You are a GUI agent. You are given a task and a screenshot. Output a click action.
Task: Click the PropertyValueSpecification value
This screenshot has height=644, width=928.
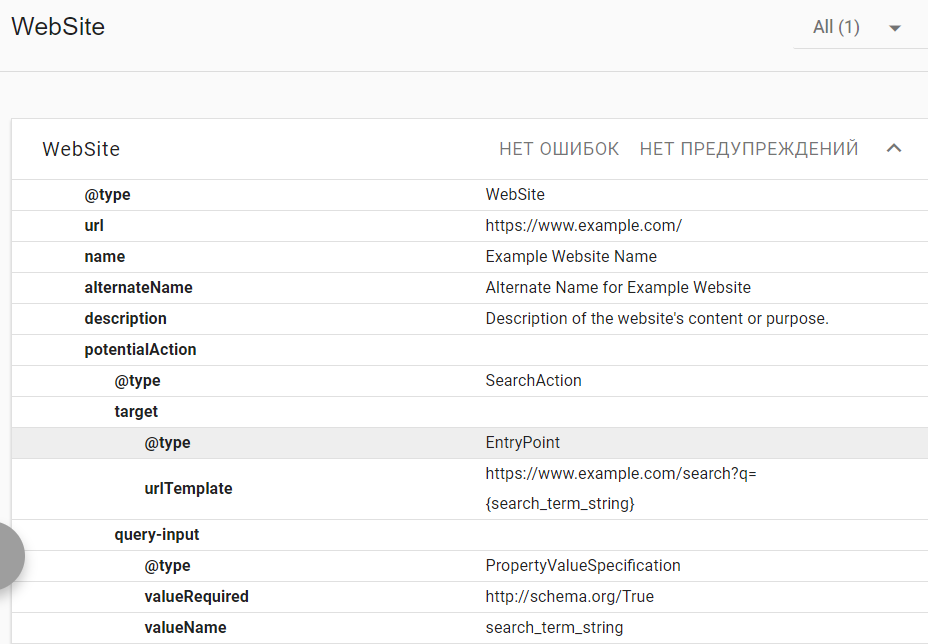582,566
